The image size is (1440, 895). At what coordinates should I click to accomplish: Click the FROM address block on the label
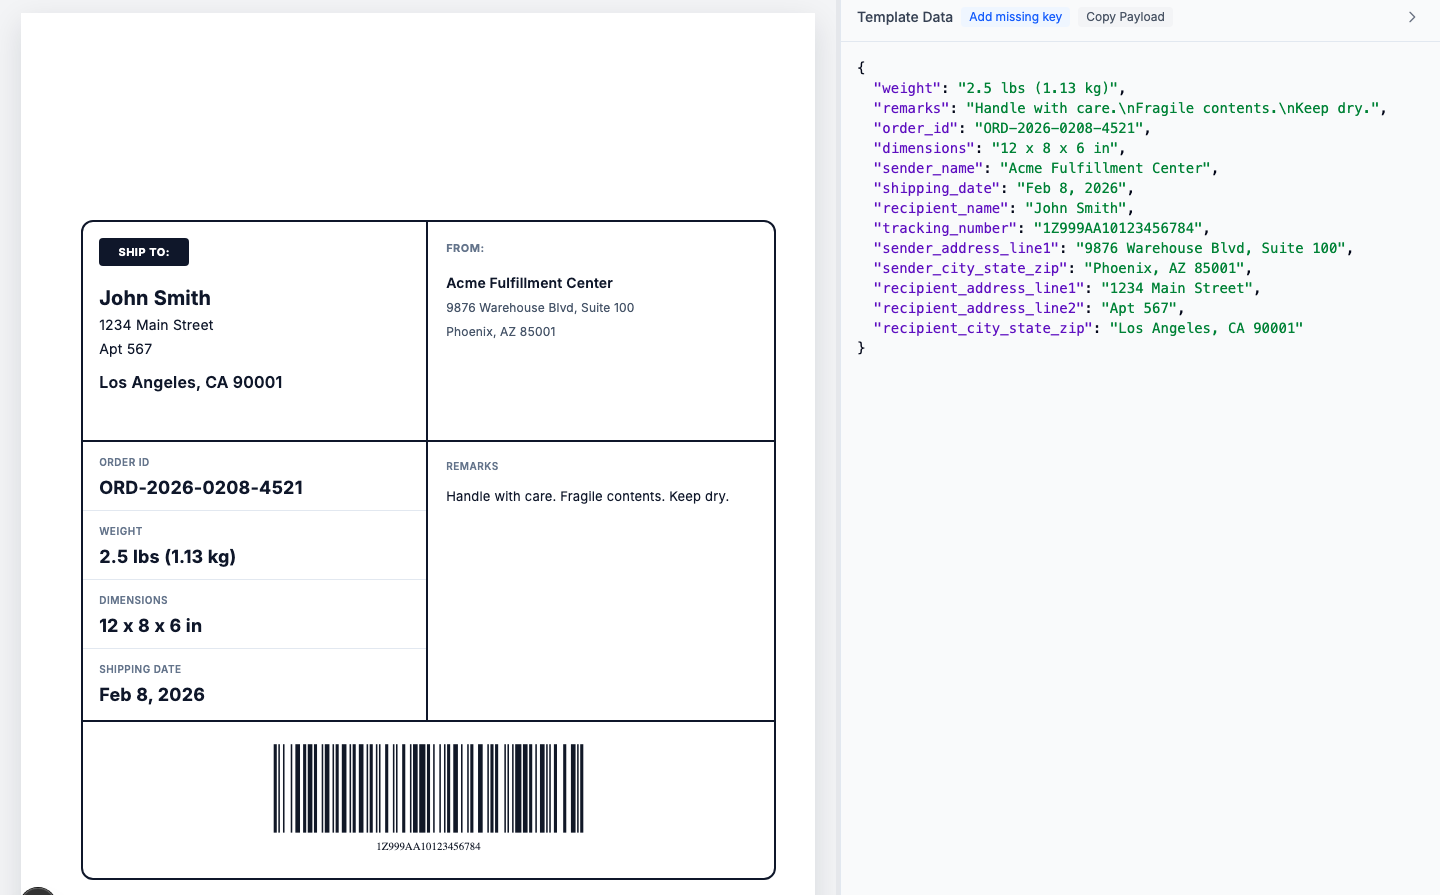coord(540,307)
